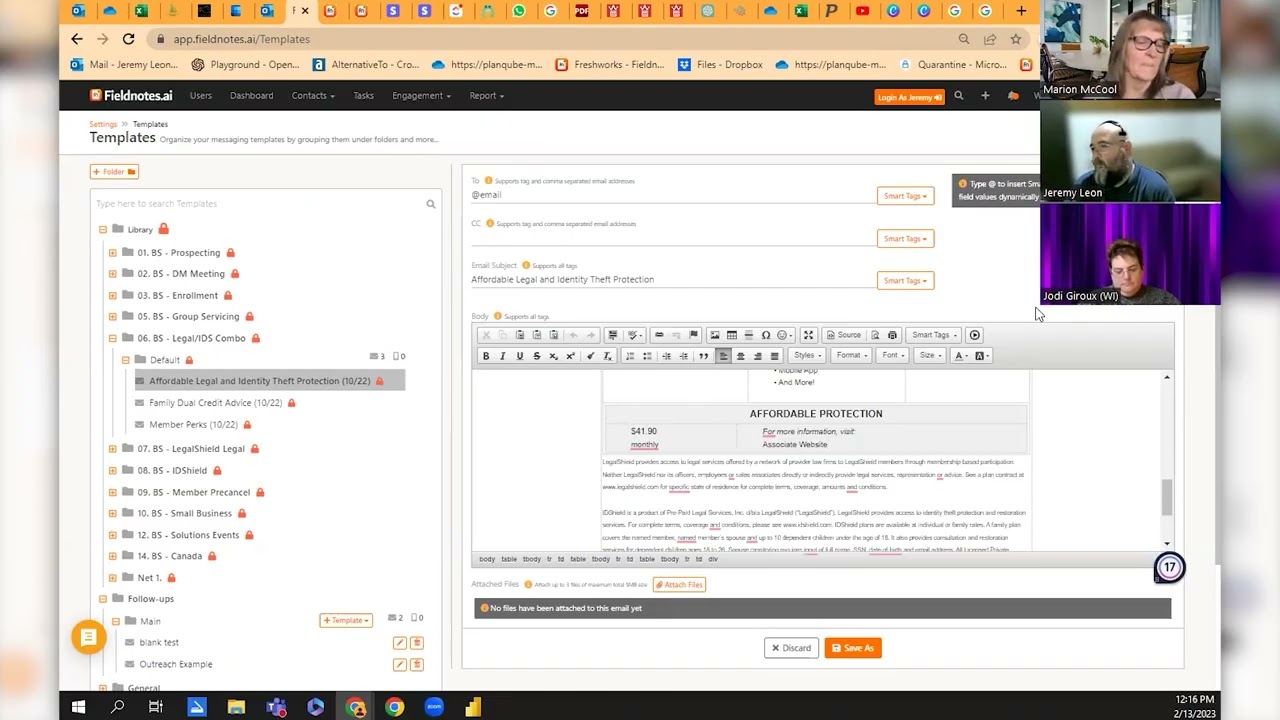Collapse the 06. BS - Legal/IDS Combo folder
Image resolution: width=1280 pixels, height=720 pixels.
coord(113,338)
